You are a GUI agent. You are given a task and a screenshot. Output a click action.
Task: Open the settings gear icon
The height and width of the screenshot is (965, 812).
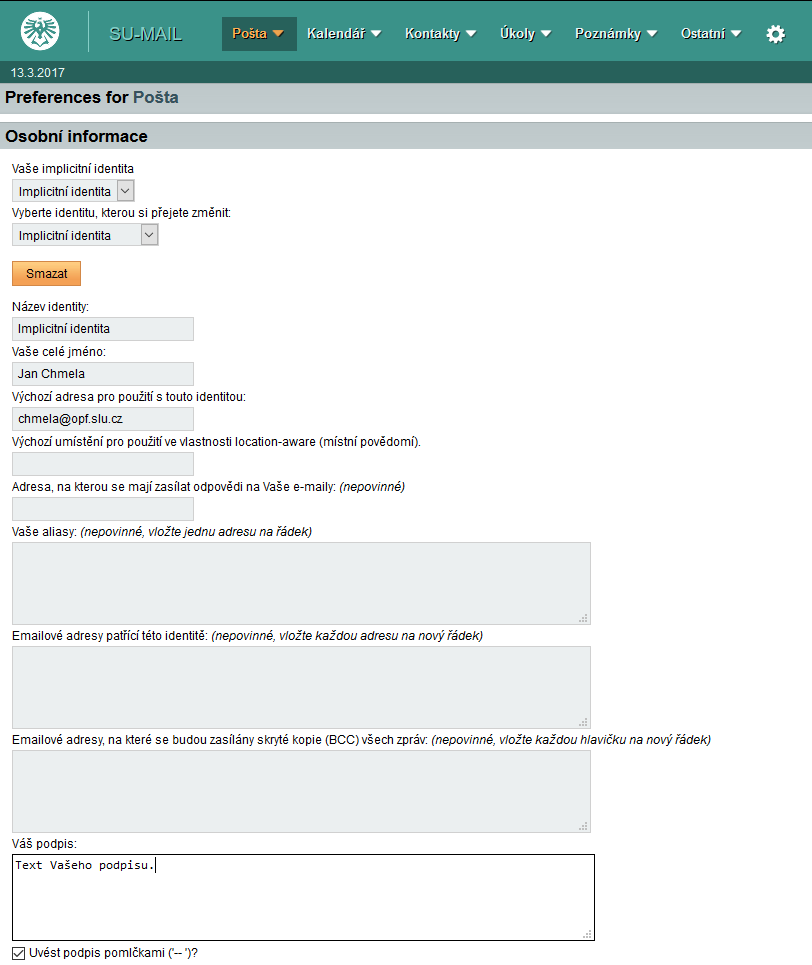pyautogui.click(x=776, y=34)
